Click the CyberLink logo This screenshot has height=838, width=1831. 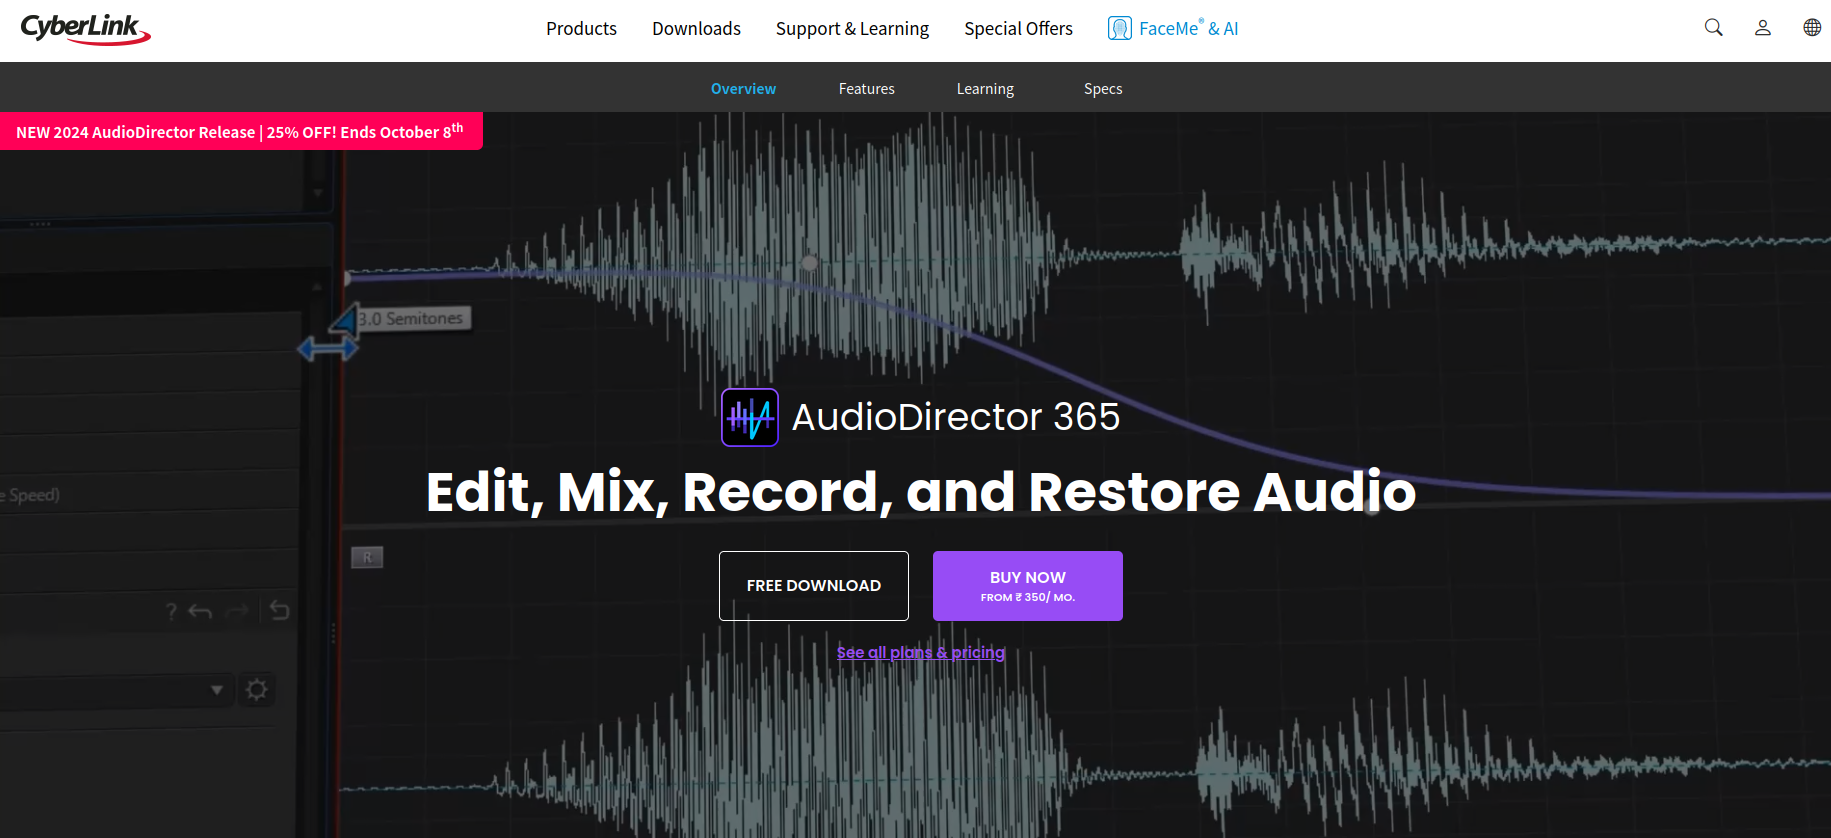(85, 29)
